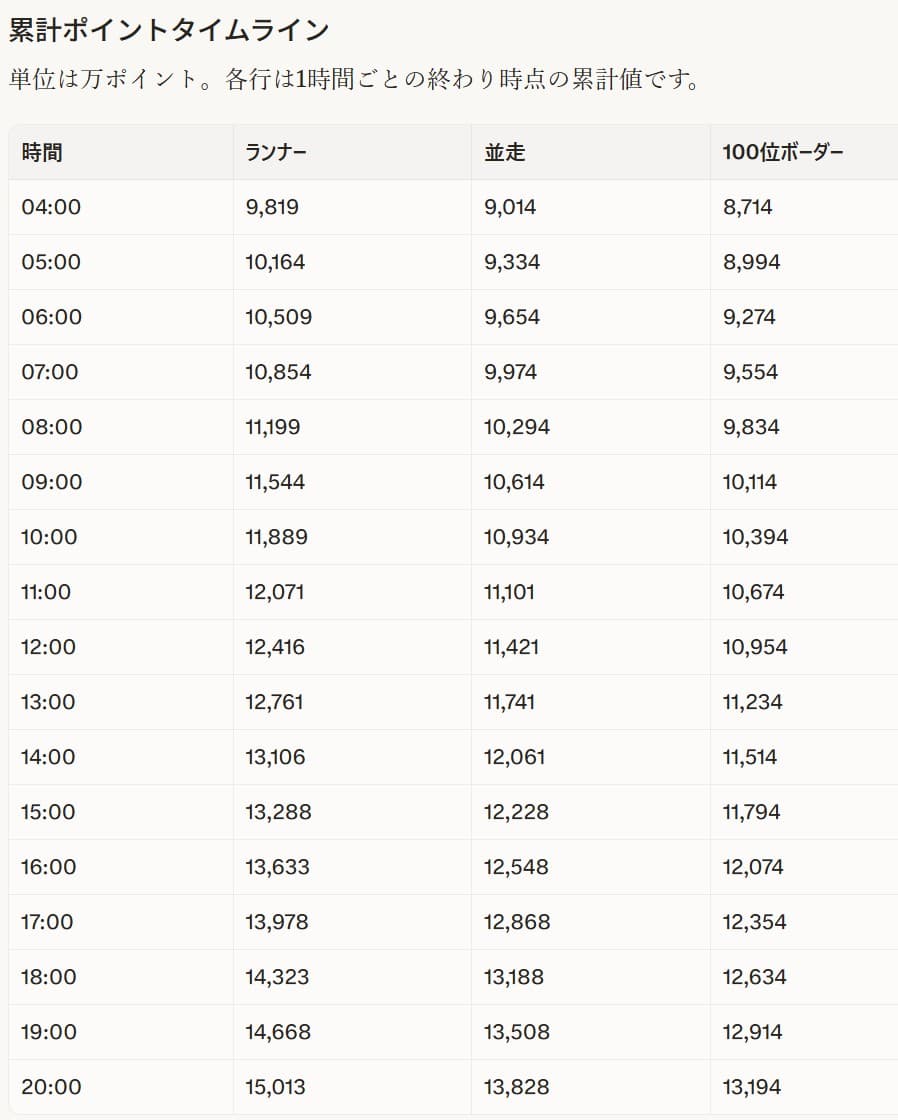Screen dimensions: 898x1120
Task: Click the border value 9,554
Action: 750,373
